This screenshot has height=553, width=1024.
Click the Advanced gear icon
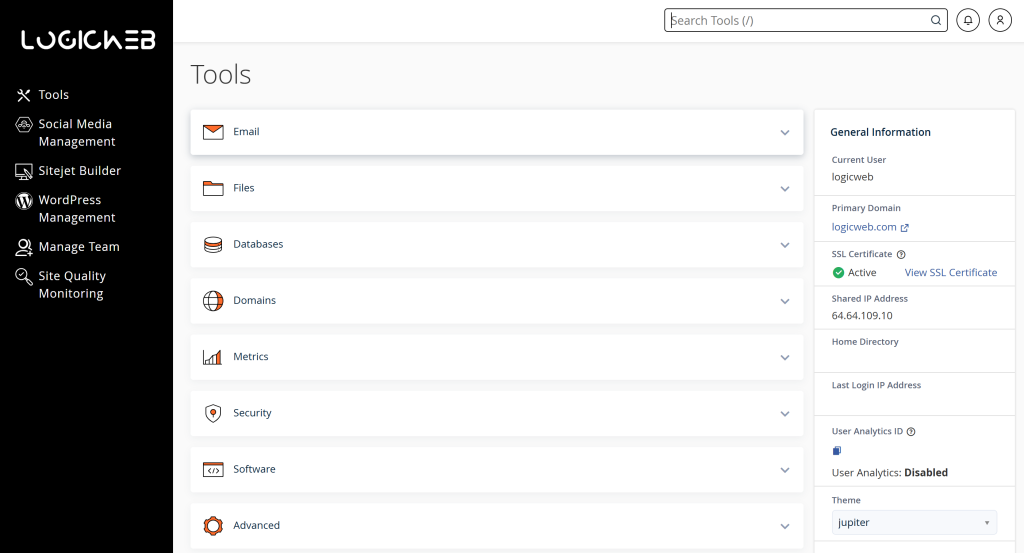213,525
